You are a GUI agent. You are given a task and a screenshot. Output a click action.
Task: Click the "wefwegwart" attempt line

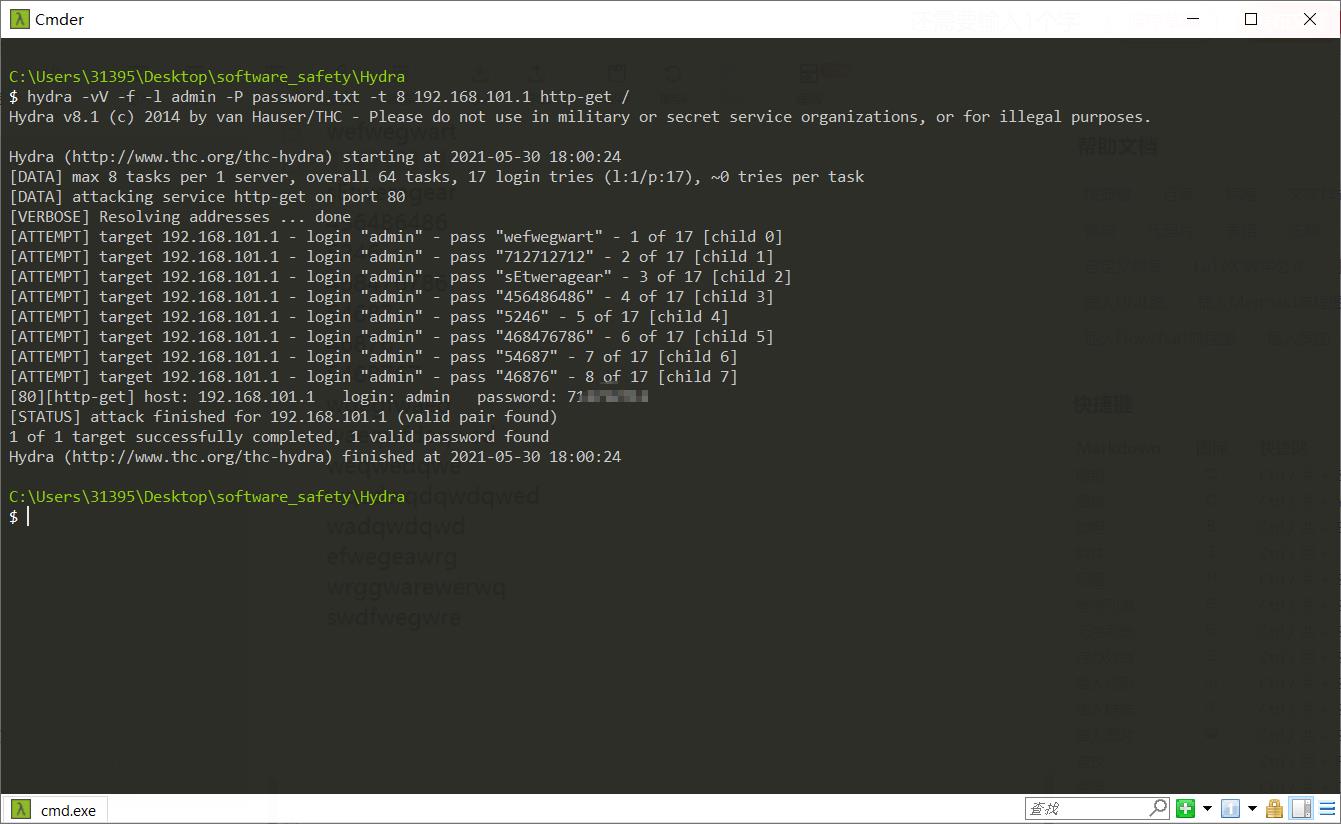click(x=396, y=237)
